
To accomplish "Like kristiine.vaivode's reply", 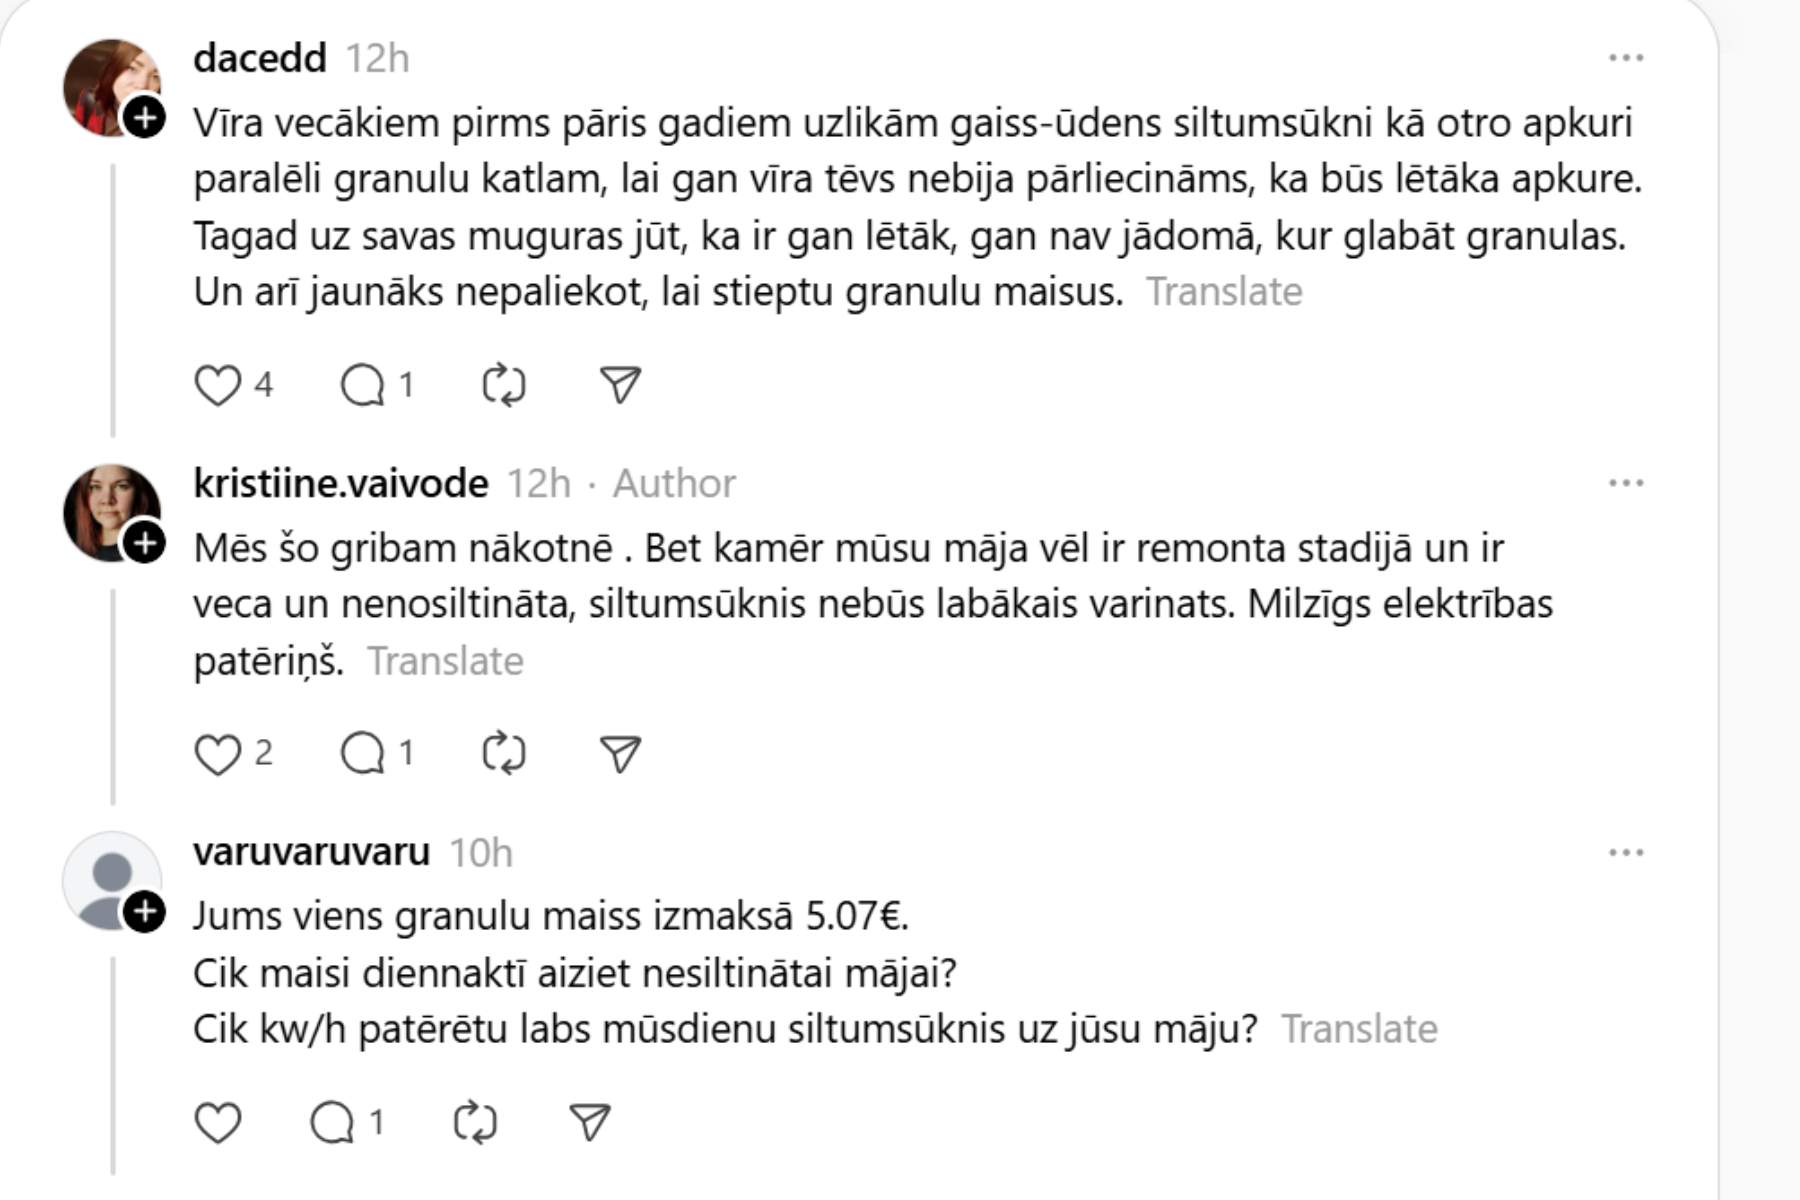I will 217,754.
